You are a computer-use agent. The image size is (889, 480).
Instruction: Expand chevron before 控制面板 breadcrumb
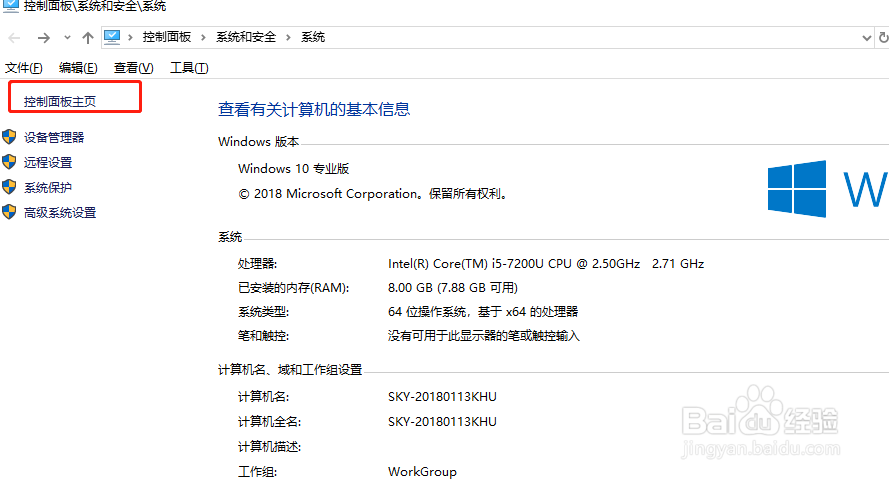tap(130, 37)
